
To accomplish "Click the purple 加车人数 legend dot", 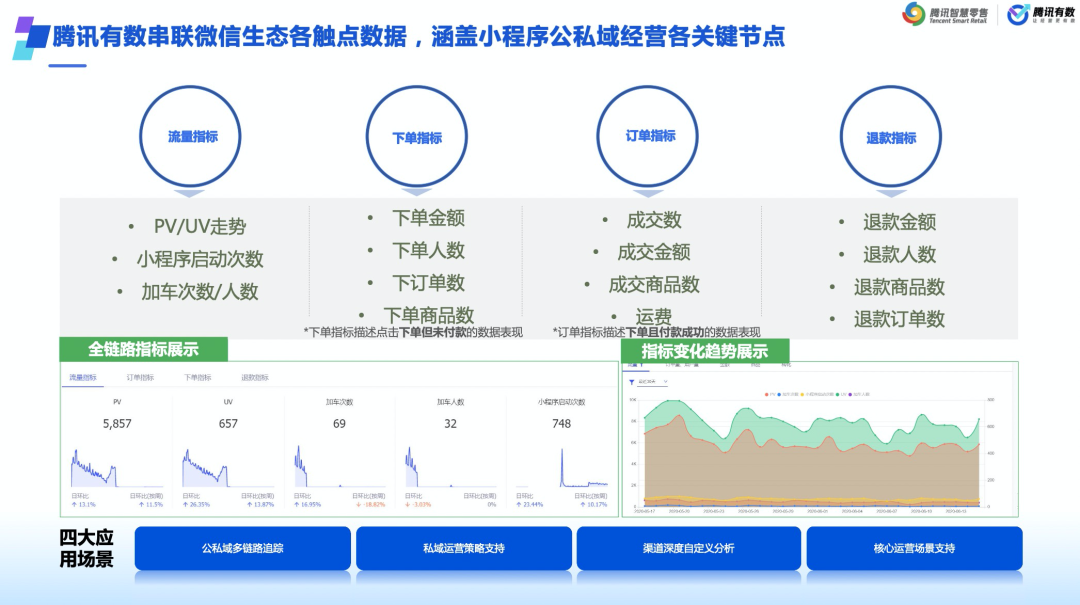I will point(851,395).
